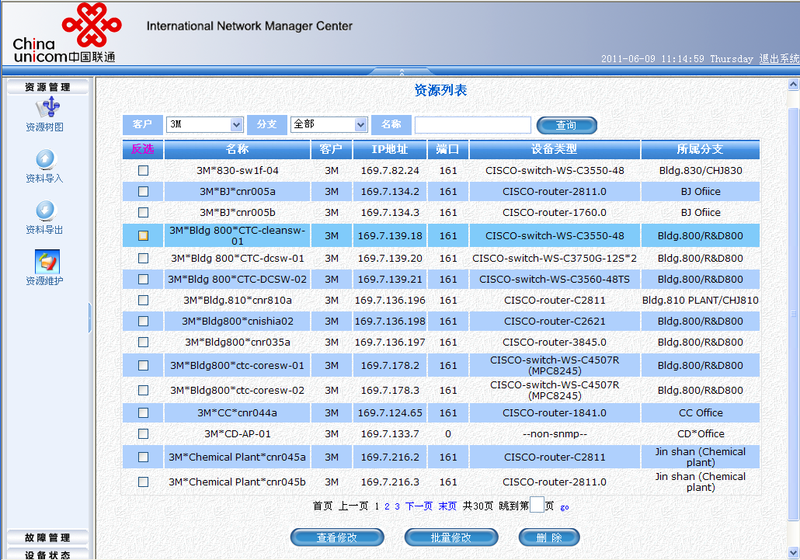
Task: Tick checkbox for 3M*CD-AP-01
Action: point(143,434)
